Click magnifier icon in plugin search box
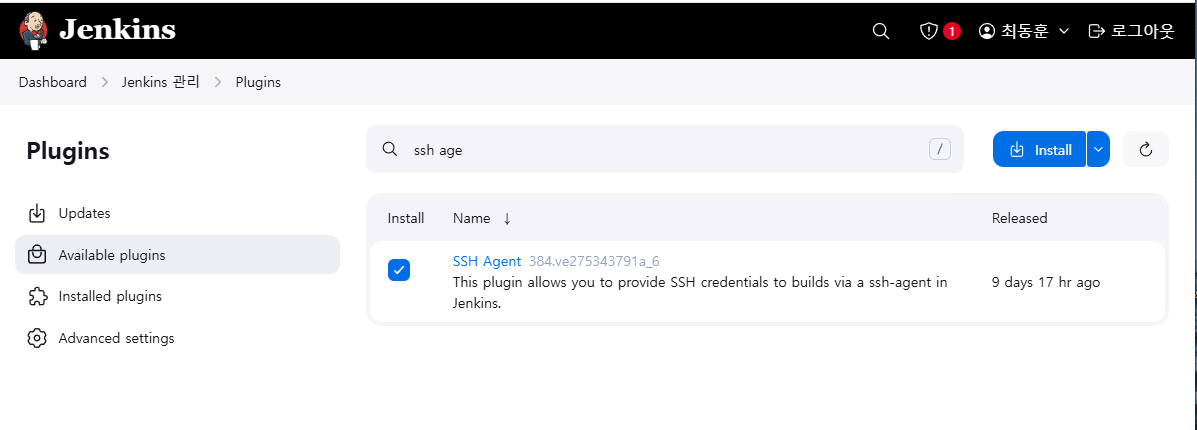Image resolution: width=1197 pixels, height=430 pixels. coord(389,150)
